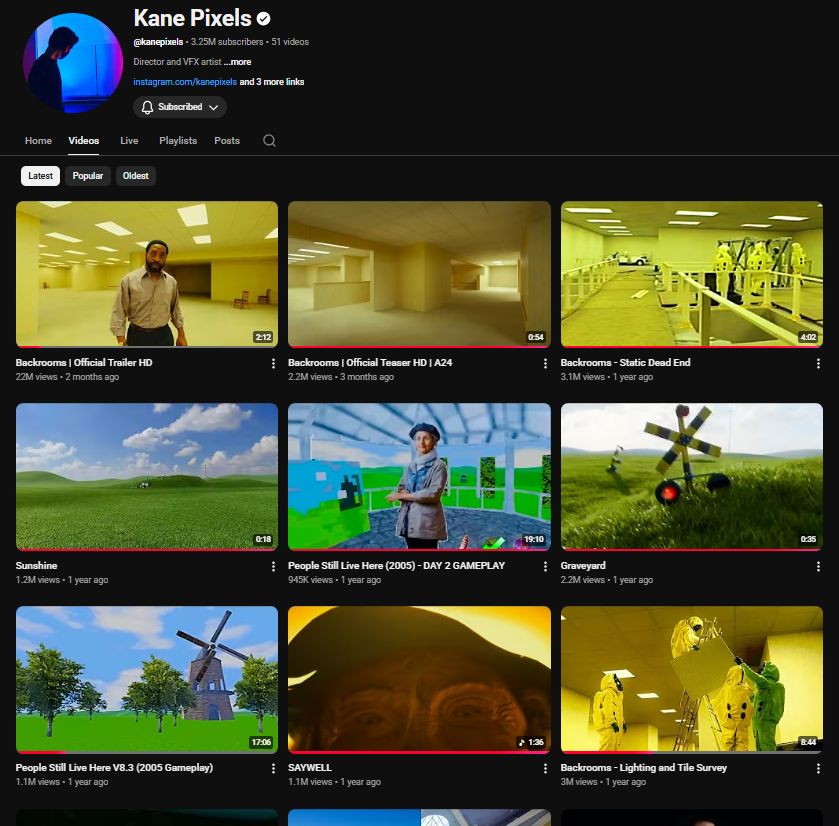The height and width of the screenshot is (826, 839).
Task: Open options menu for Backrooms Official Teaser A24
Action: (545, 364)
